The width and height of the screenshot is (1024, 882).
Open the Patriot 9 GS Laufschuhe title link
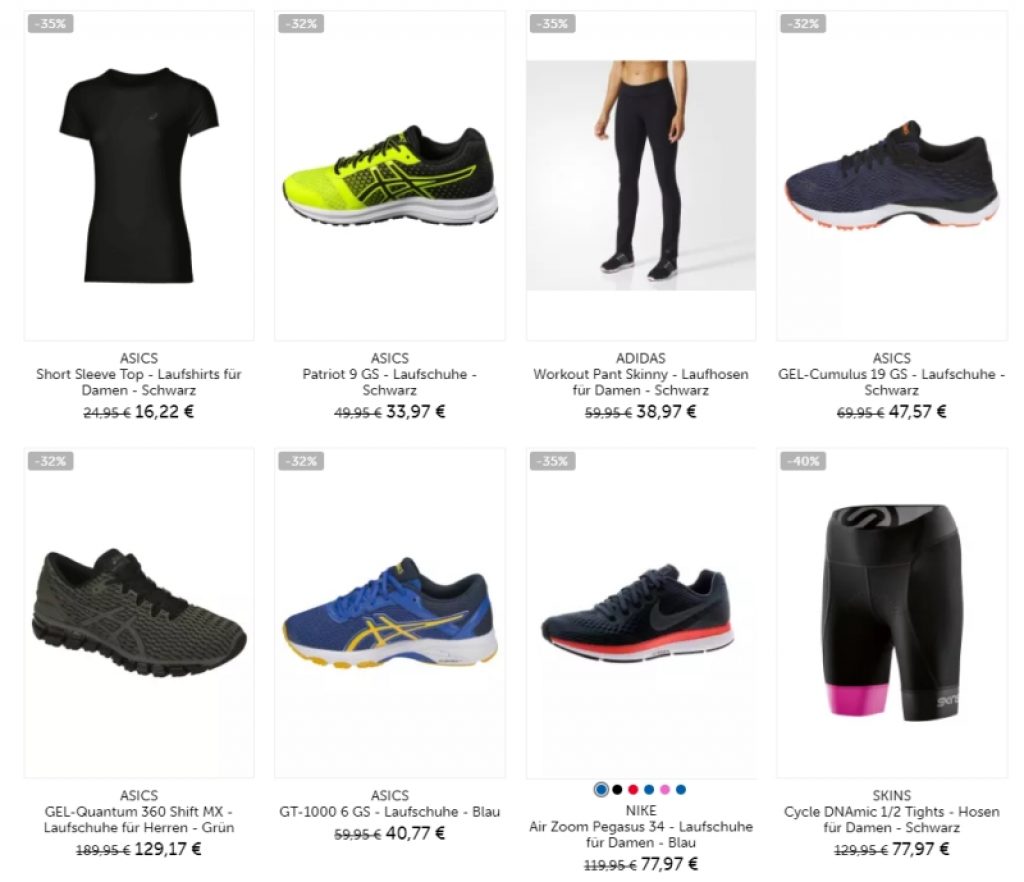390,382
